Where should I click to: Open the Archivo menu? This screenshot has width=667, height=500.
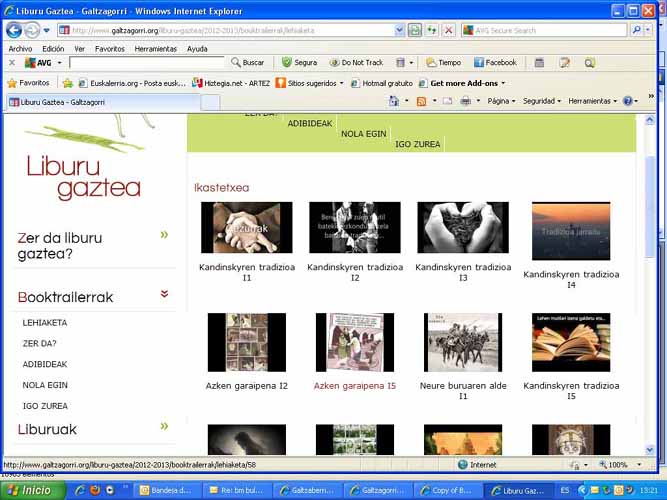pos(20,49)
